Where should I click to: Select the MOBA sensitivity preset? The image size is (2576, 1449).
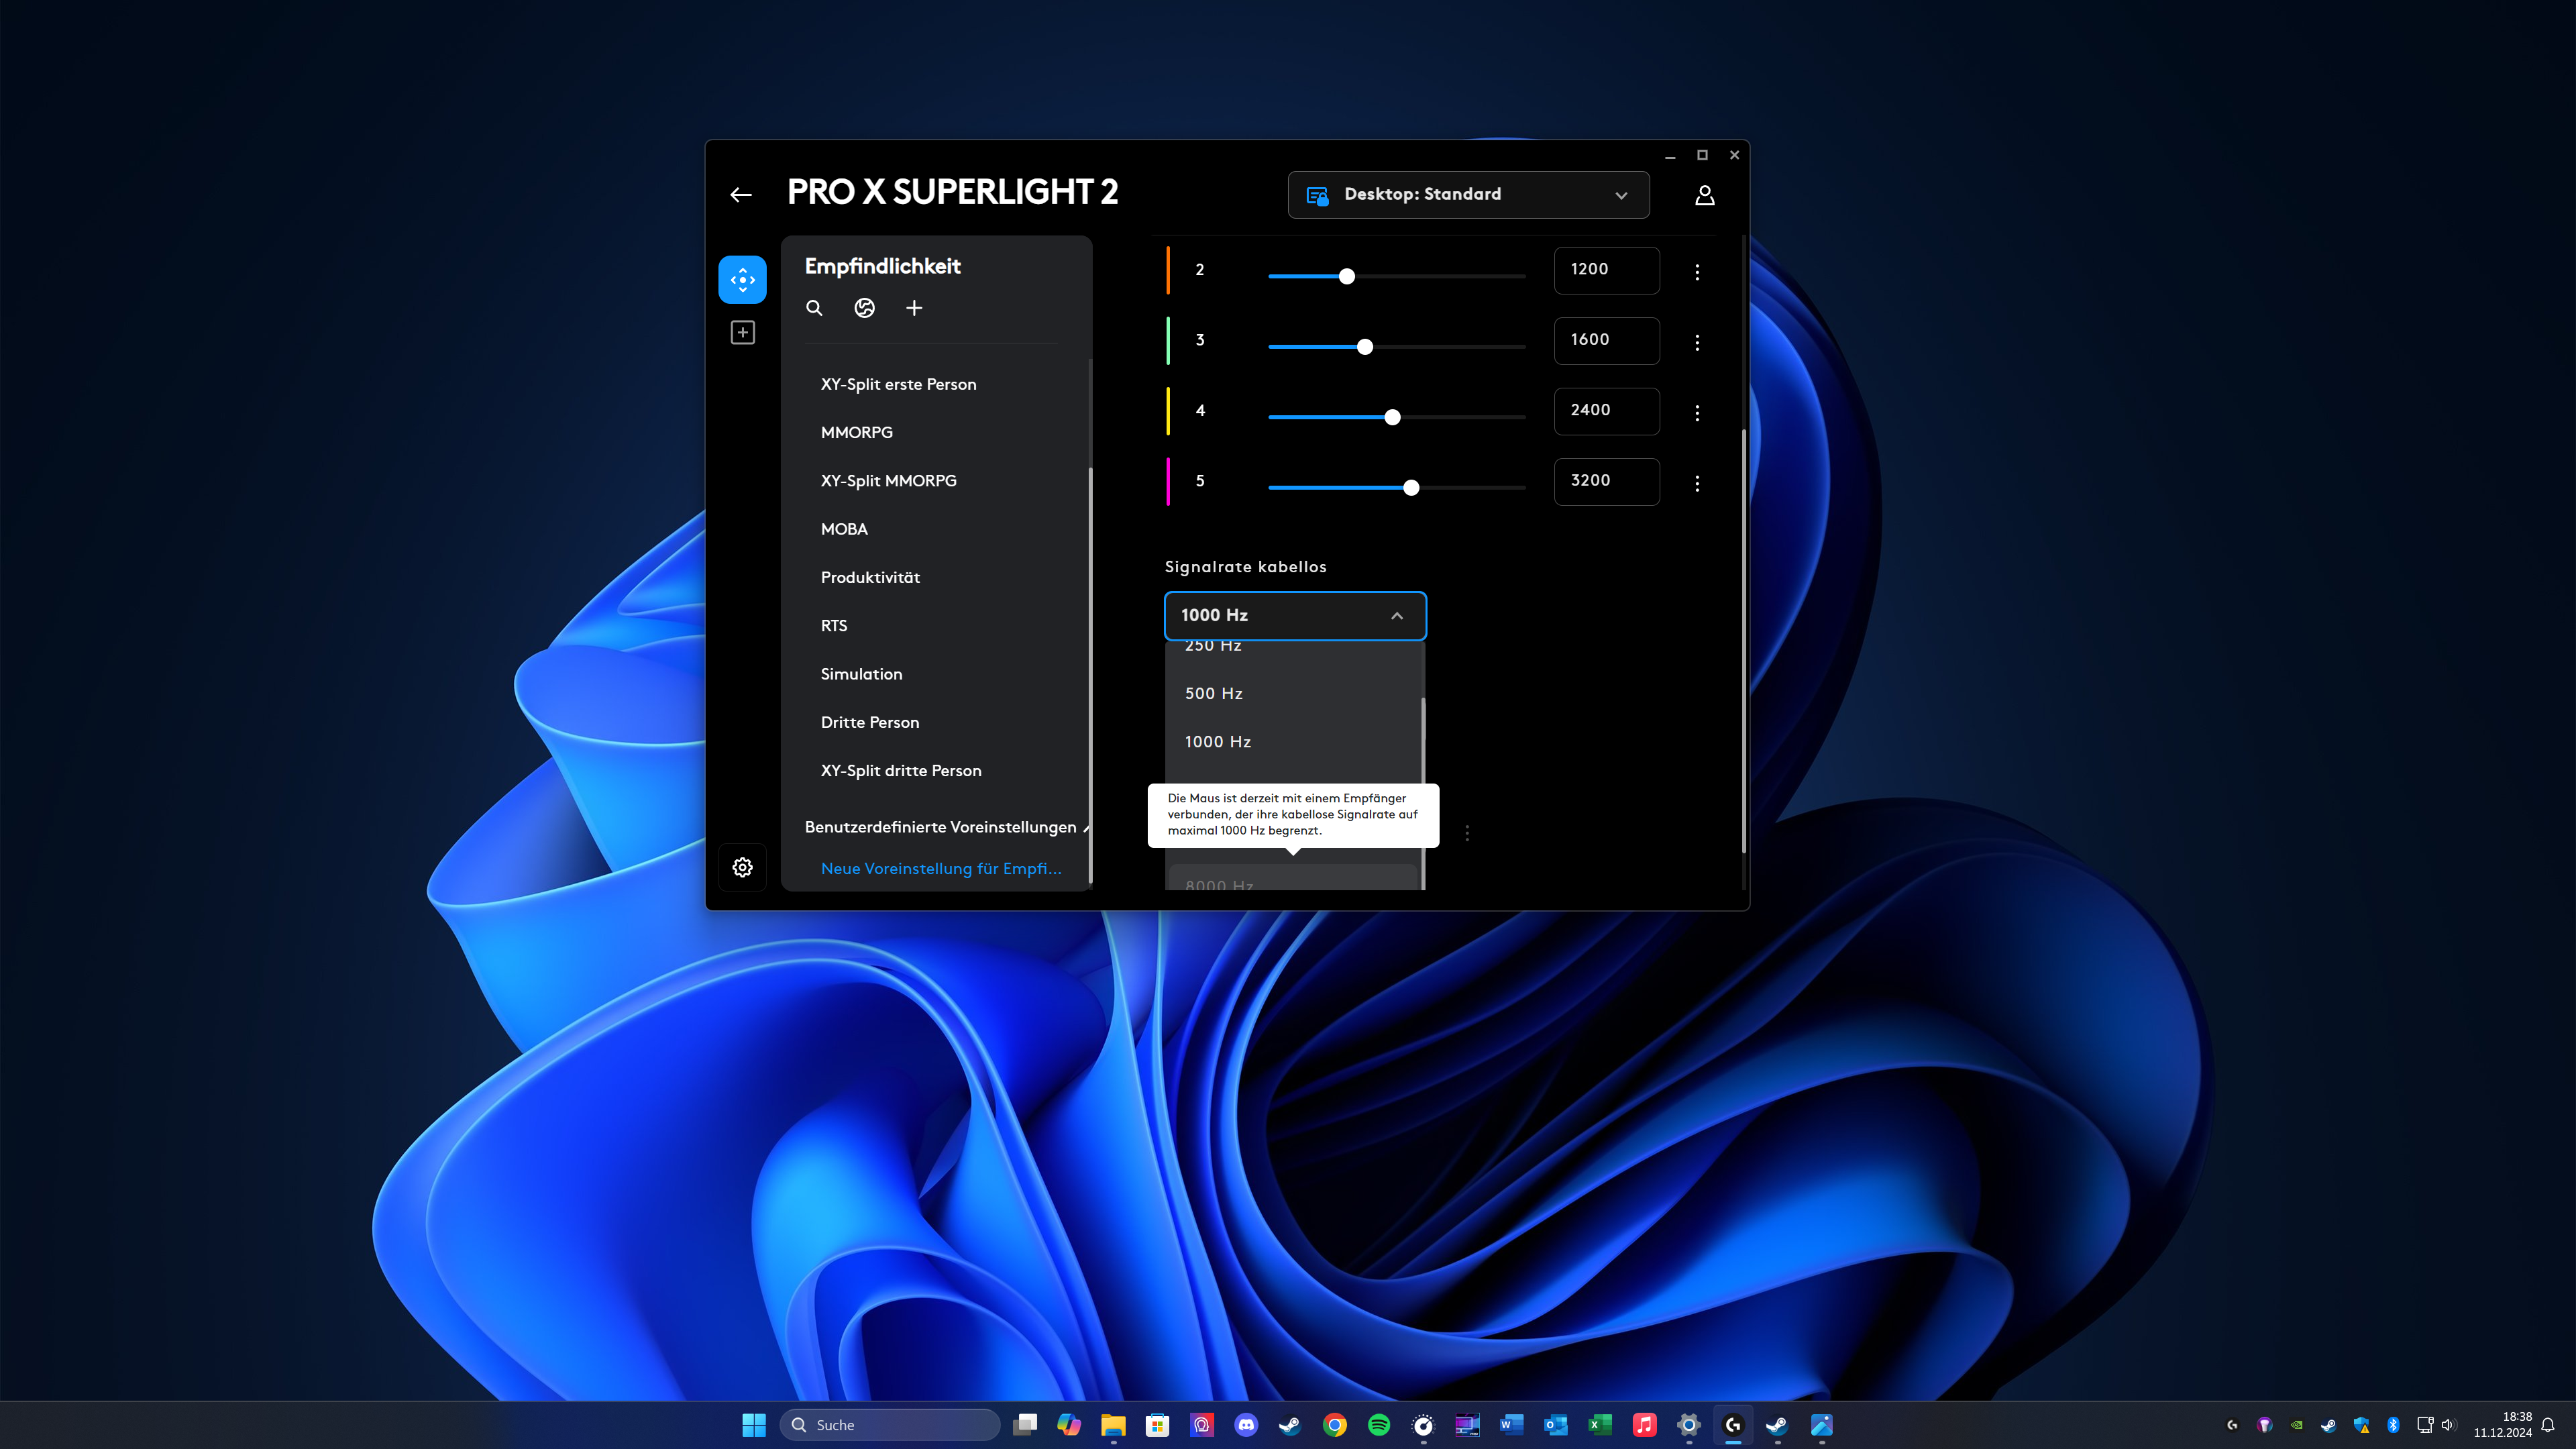tap(844, 529)
